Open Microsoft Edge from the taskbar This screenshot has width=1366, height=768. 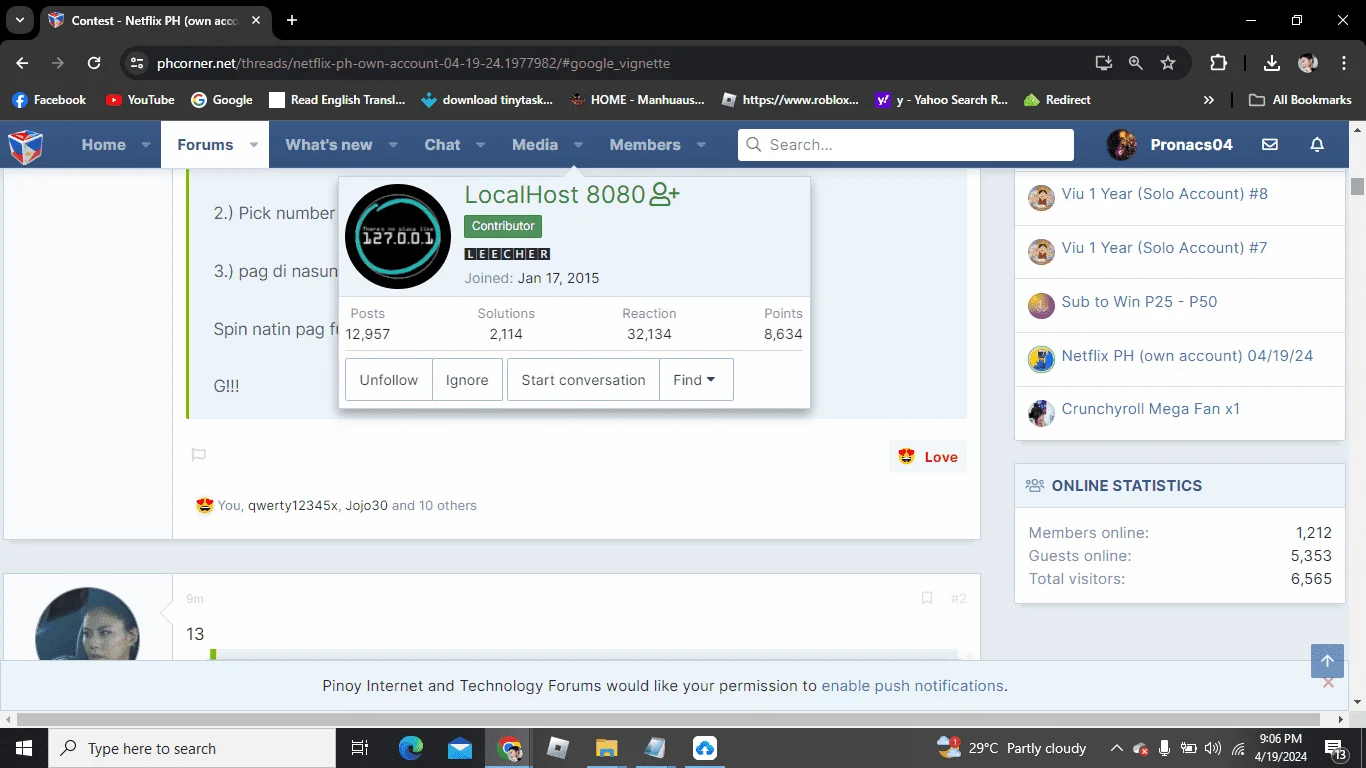click(x=411, y=748)
